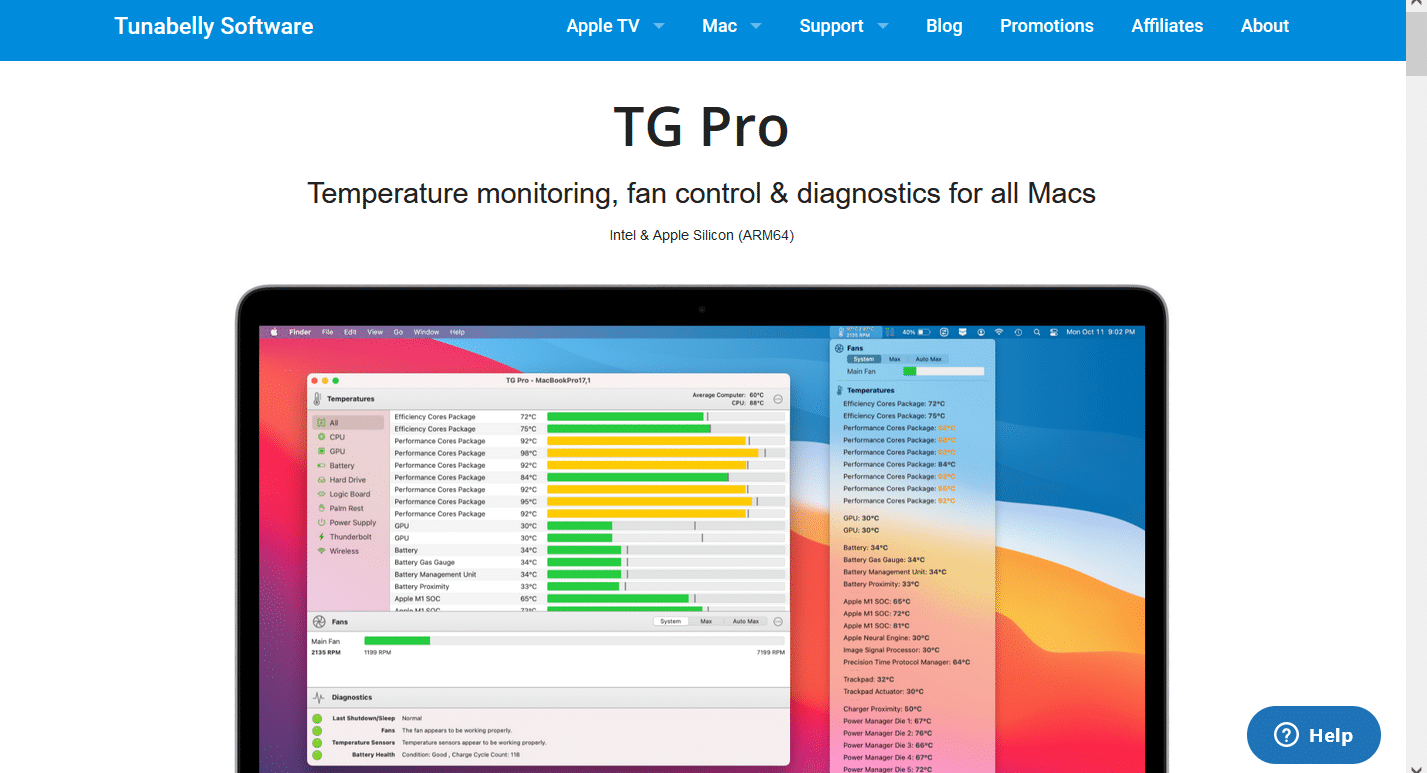Open the Finder menu in macOS menu bar
Image resolution: width=1427 pixels, height=773 pixels.
(x=300, y=332)
